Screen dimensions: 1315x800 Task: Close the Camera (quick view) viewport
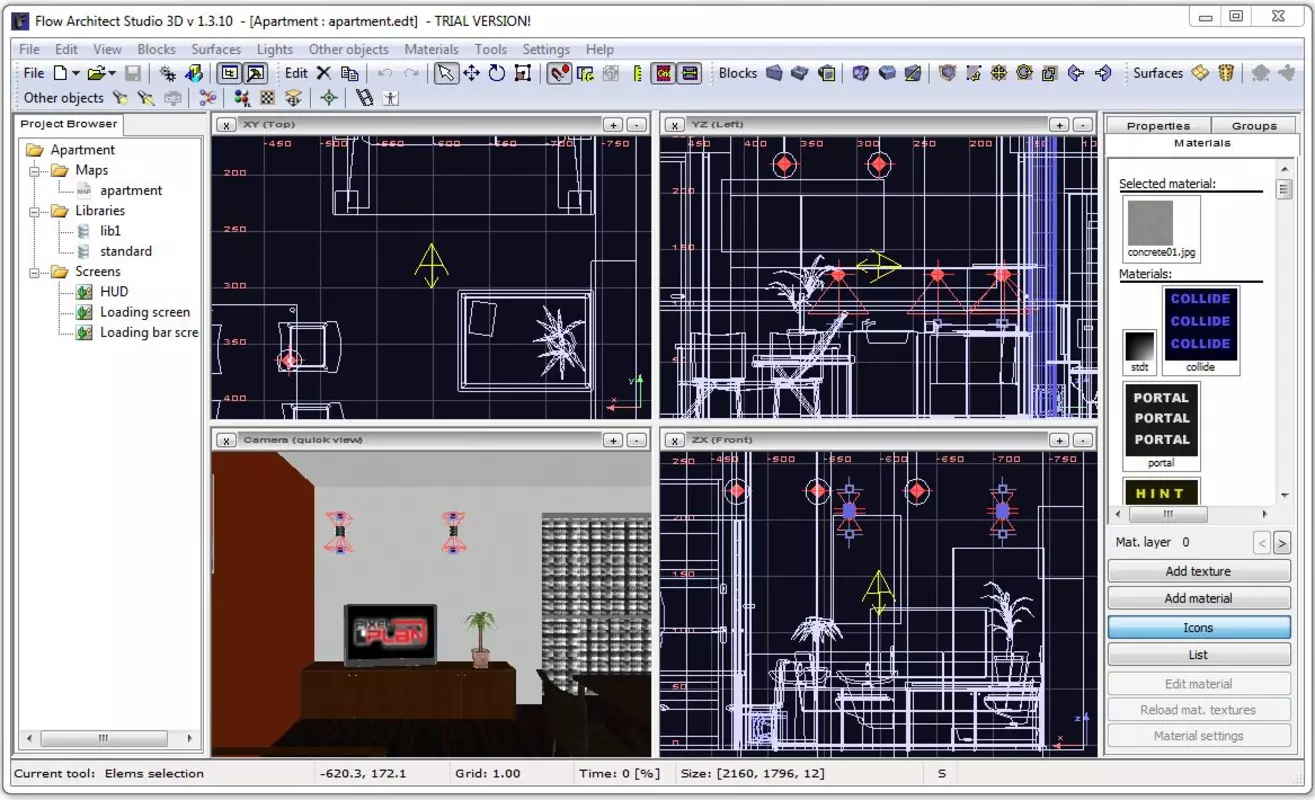click(226, 440)
